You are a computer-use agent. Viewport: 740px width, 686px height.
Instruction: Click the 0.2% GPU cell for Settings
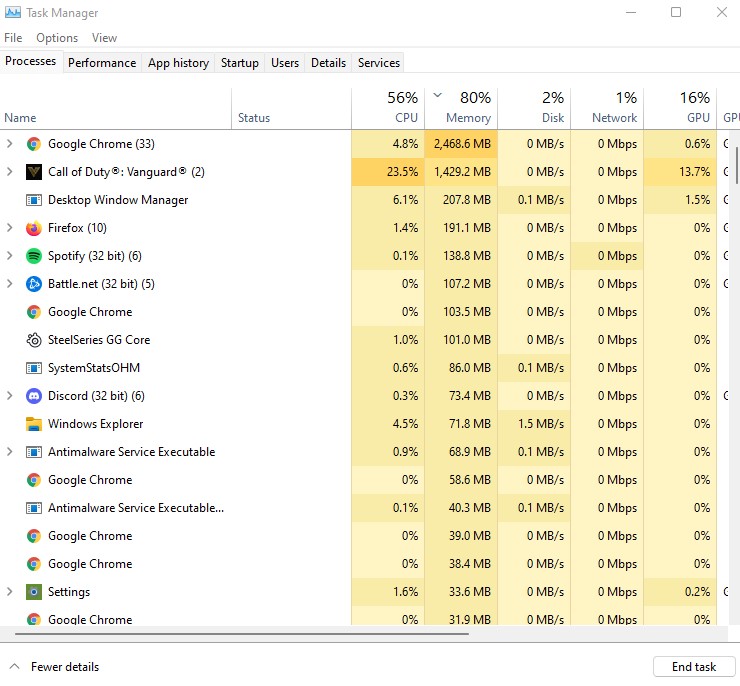click(681, 592)
